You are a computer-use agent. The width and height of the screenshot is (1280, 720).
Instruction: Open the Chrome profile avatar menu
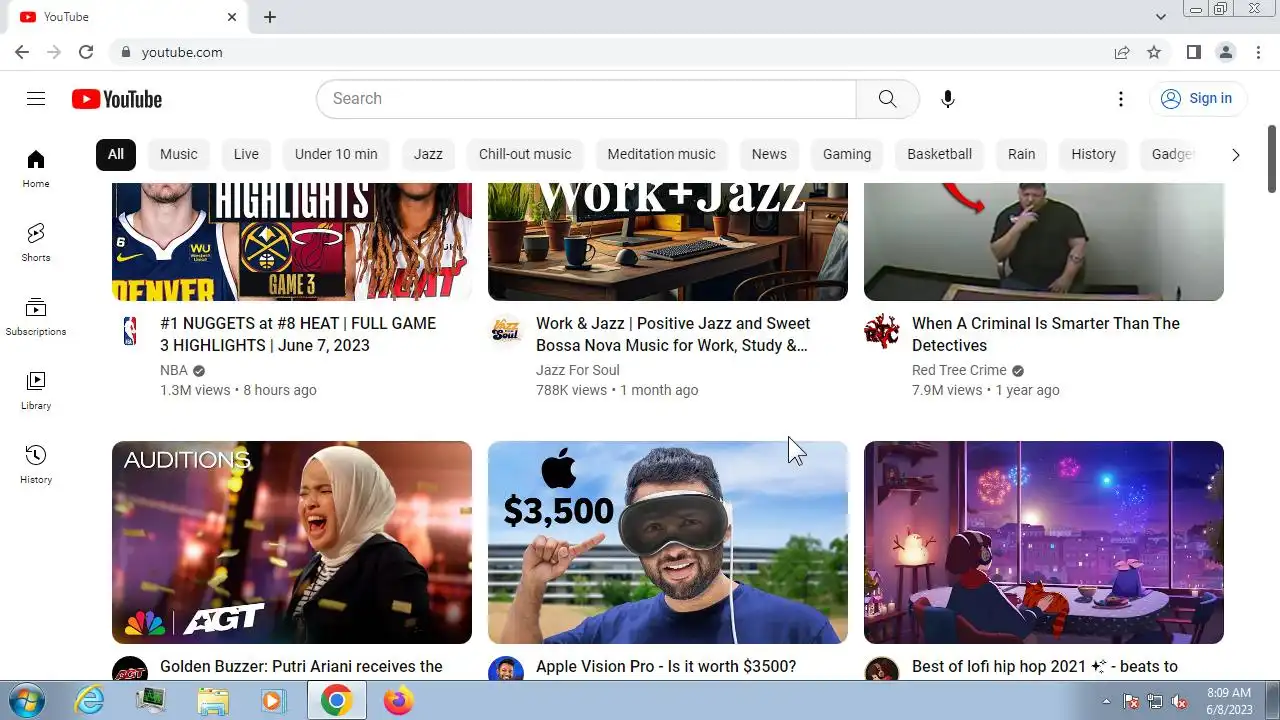coord(1225,52)
